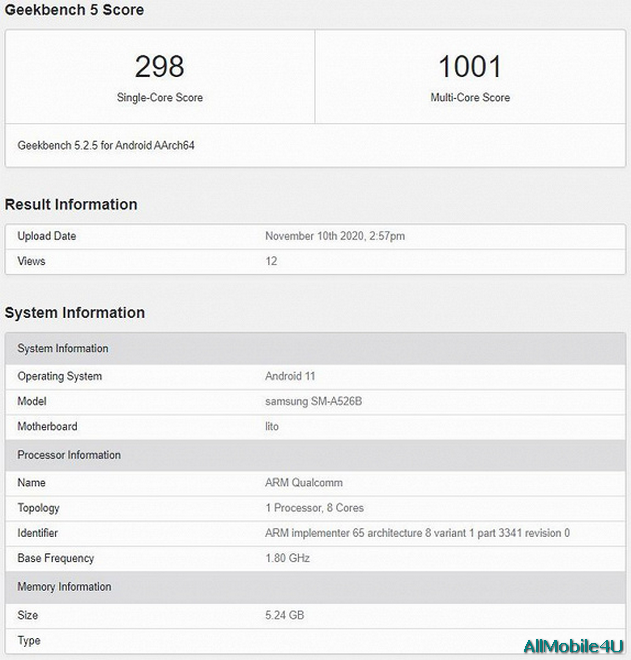Select the memory Size label
Screen dimensions: 631x660
click(28, 615)
